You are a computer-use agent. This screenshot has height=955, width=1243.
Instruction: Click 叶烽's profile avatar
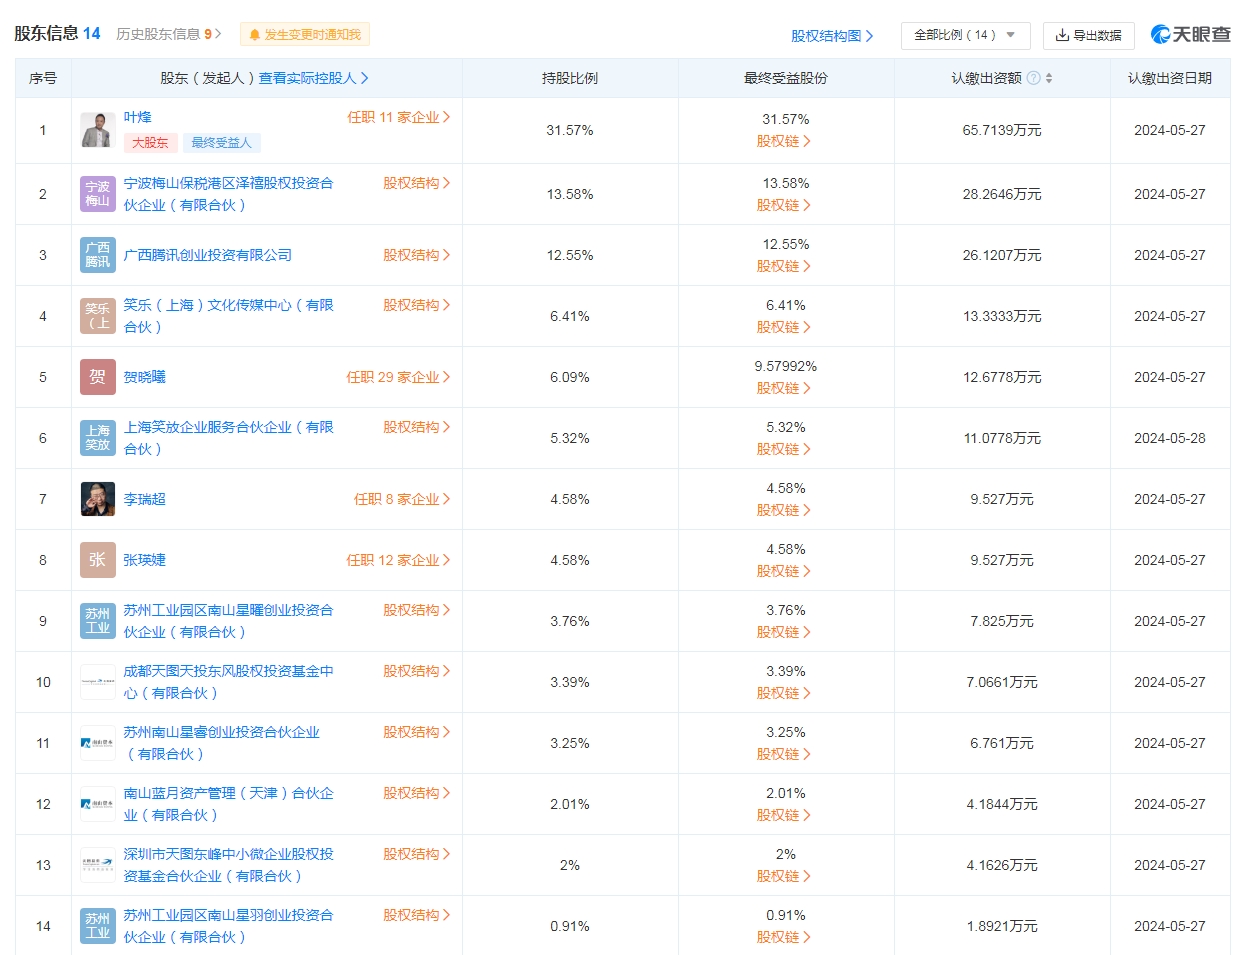point(97,130)
